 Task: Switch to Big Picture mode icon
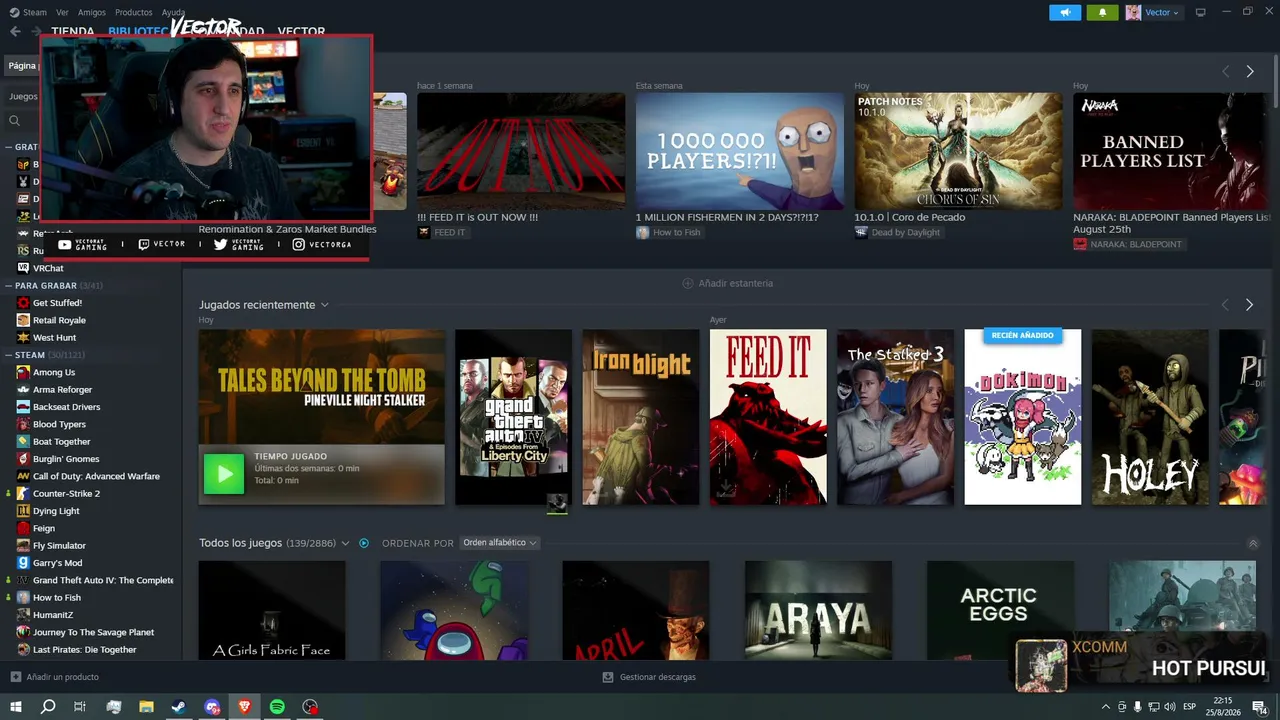click(1200, 12)
